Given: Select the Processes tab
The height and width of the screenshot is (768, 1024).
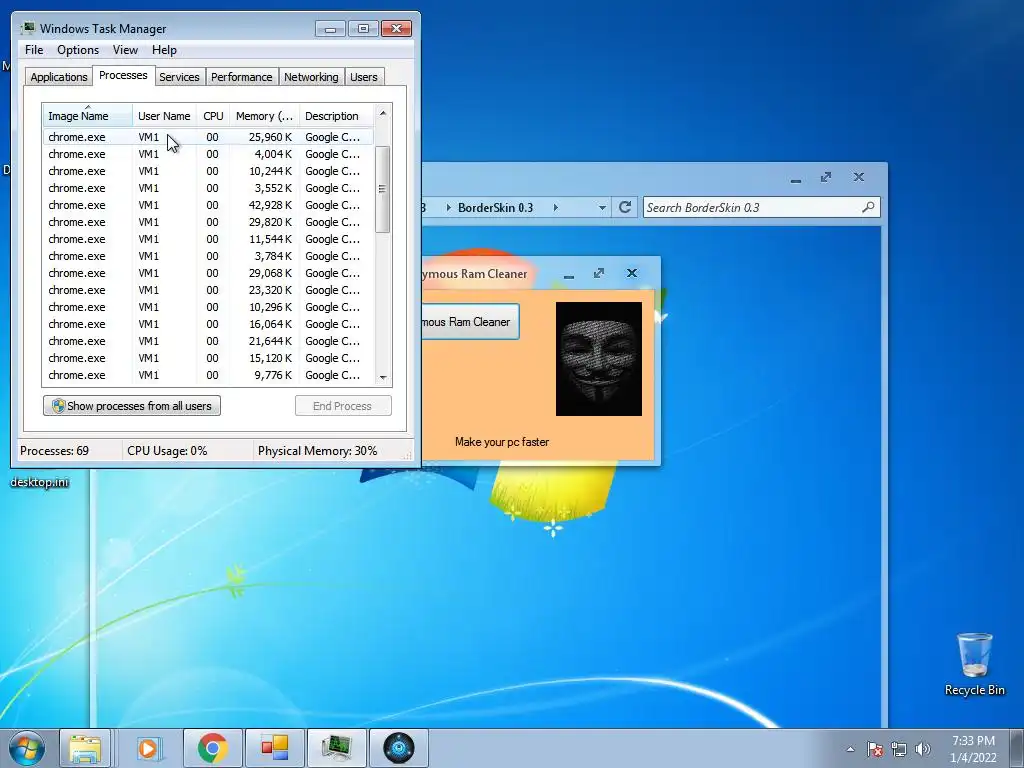Looking at the screenshot, I should [123, 76].
